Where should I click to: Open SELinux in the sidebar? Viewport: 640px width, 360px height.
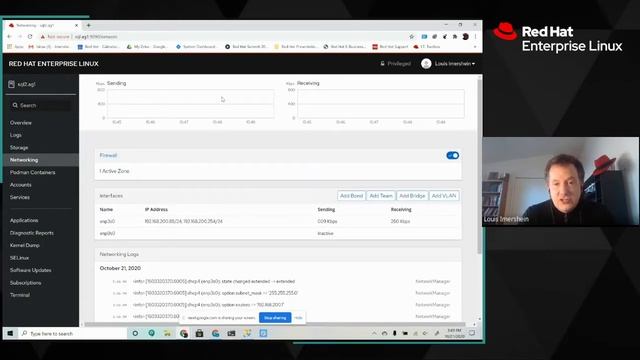(x=19, y=258)
